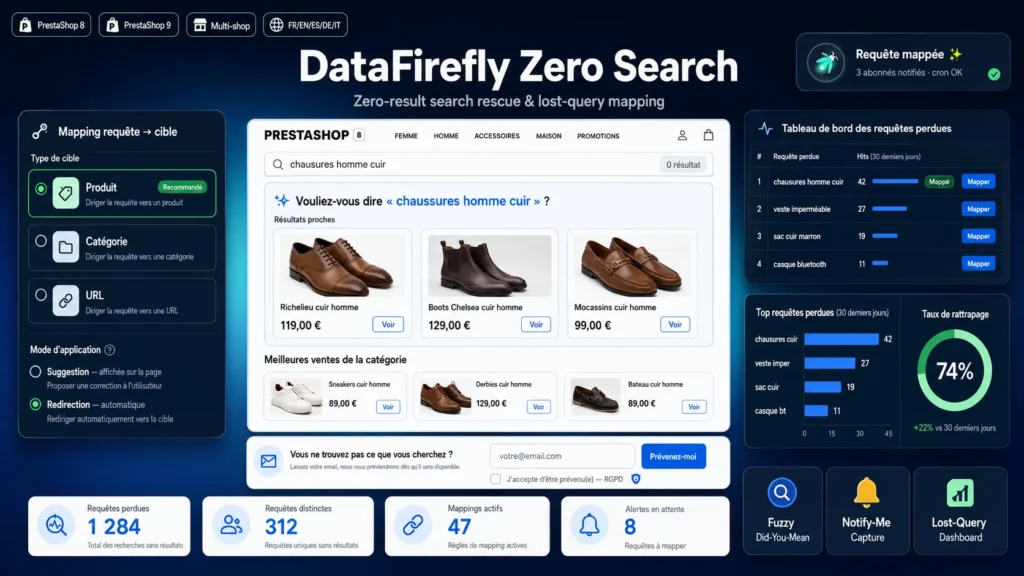This screenshot has height=576, width=1024.
Task: Click the Produit tag icon
Action: point(66,193)
